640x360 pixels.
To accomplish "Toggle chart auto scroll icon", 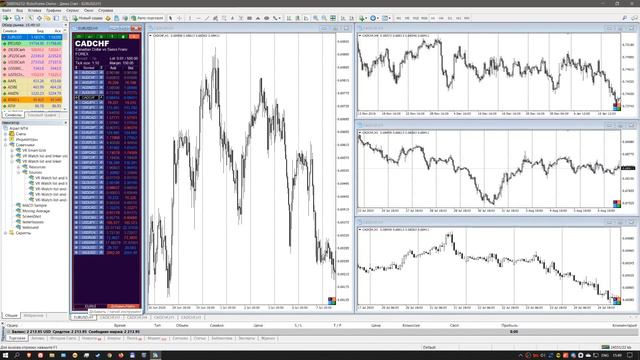I will point(343,18).
